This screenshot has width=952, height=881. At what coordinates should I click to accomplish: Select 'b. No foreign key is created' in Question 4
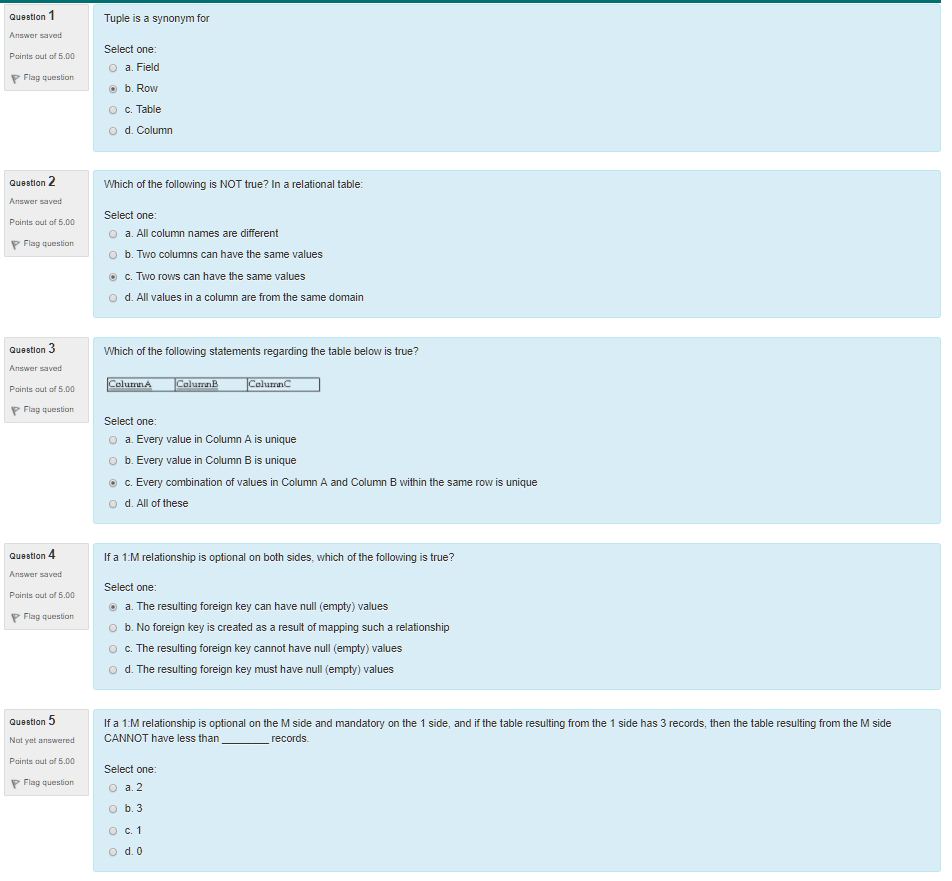pos(112,627)
